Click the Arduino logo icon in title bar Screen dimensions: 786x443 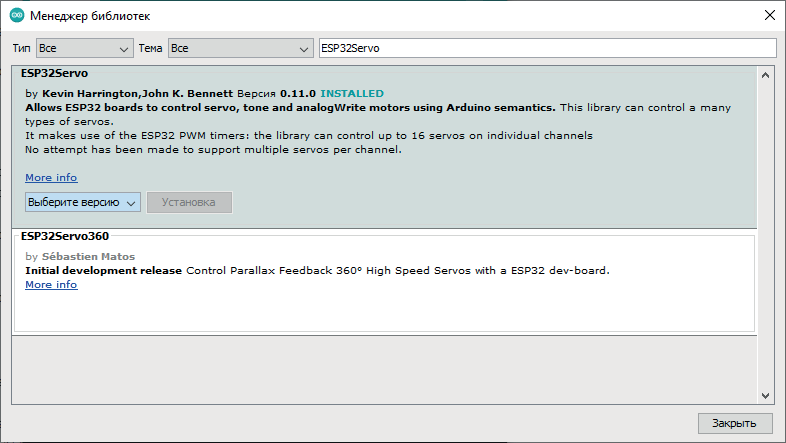click(17, 16)
